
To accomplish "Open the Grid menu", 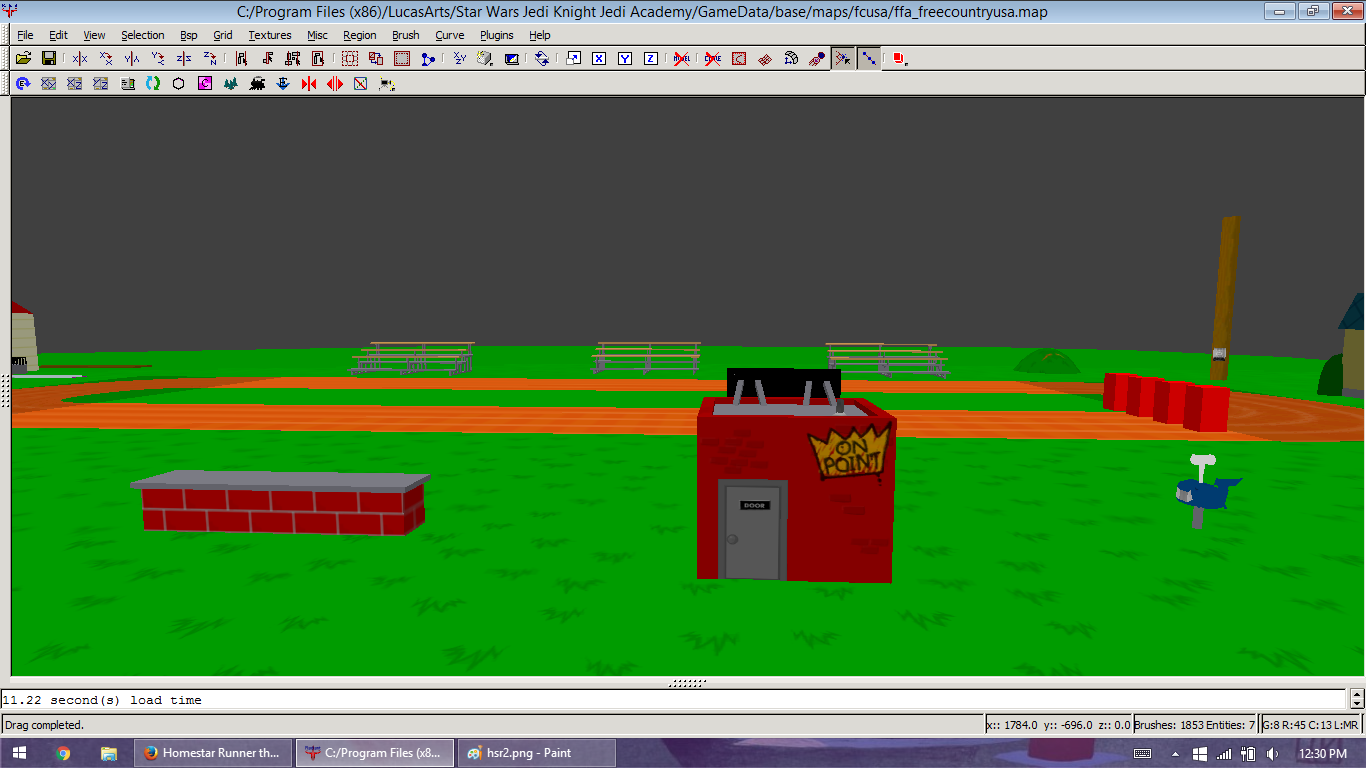I will (x=223, y=35).
